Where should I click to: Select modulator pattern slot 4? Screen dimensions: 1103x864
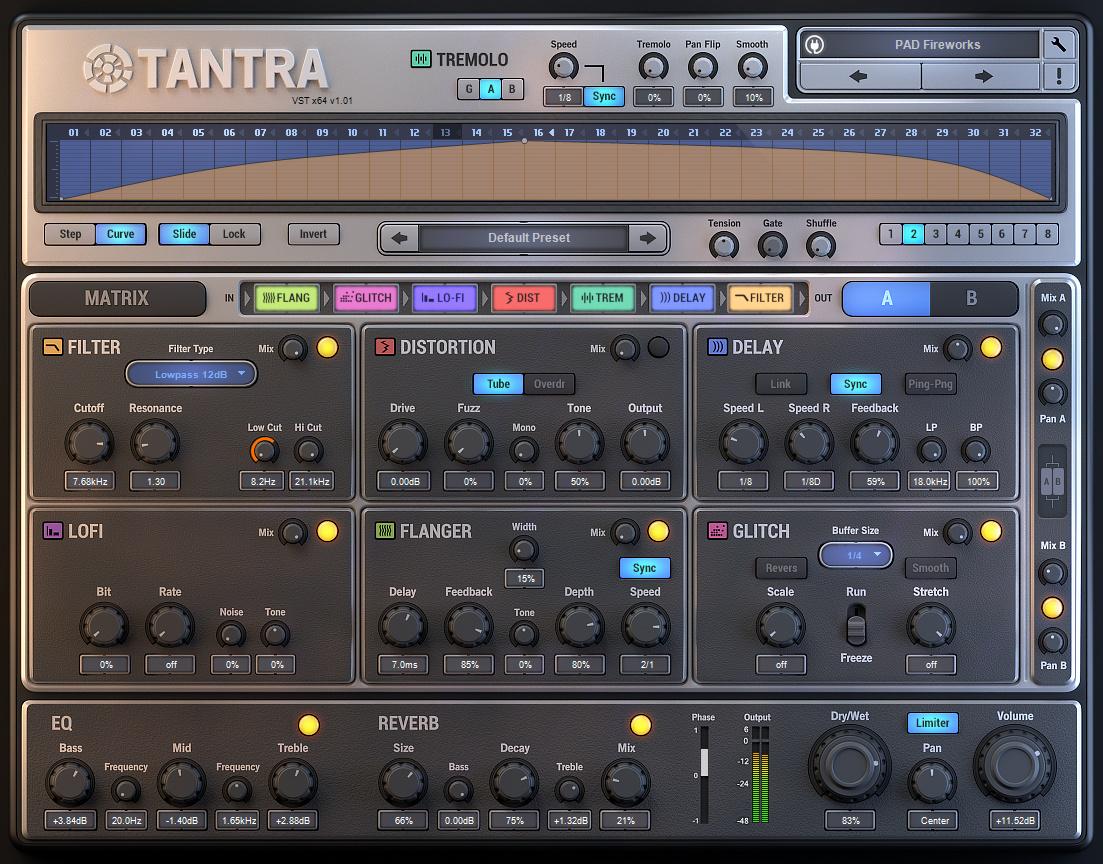point(957,234)
